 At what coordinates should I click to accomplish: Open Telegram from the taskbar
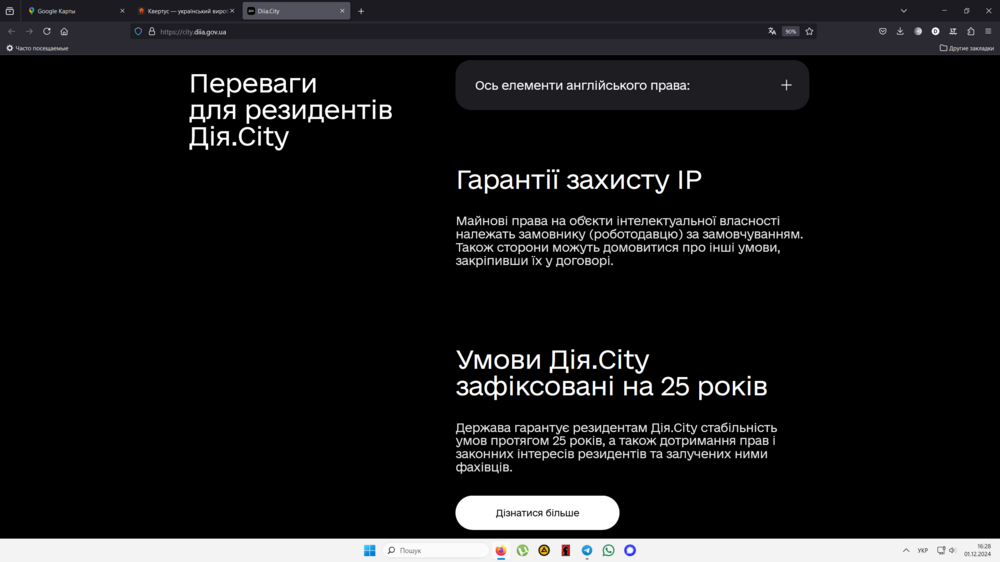coord(587,551)
